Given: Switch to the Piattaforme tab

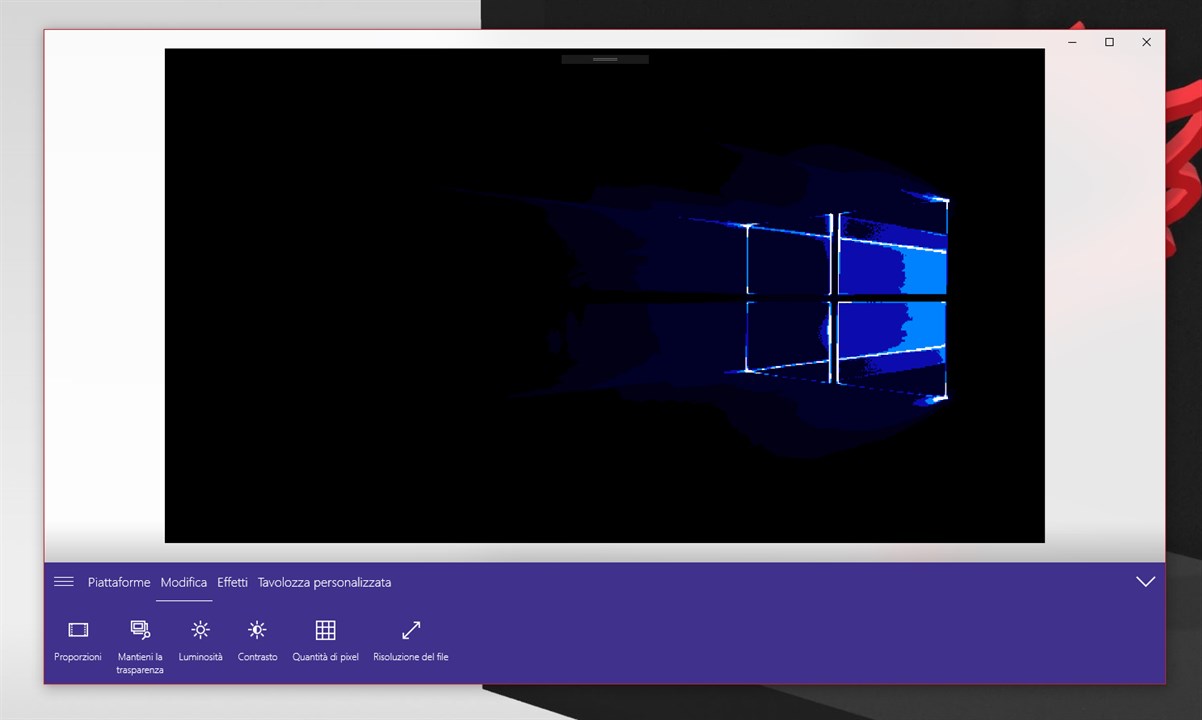Looking at the screenshot, I should click(119, 582).
